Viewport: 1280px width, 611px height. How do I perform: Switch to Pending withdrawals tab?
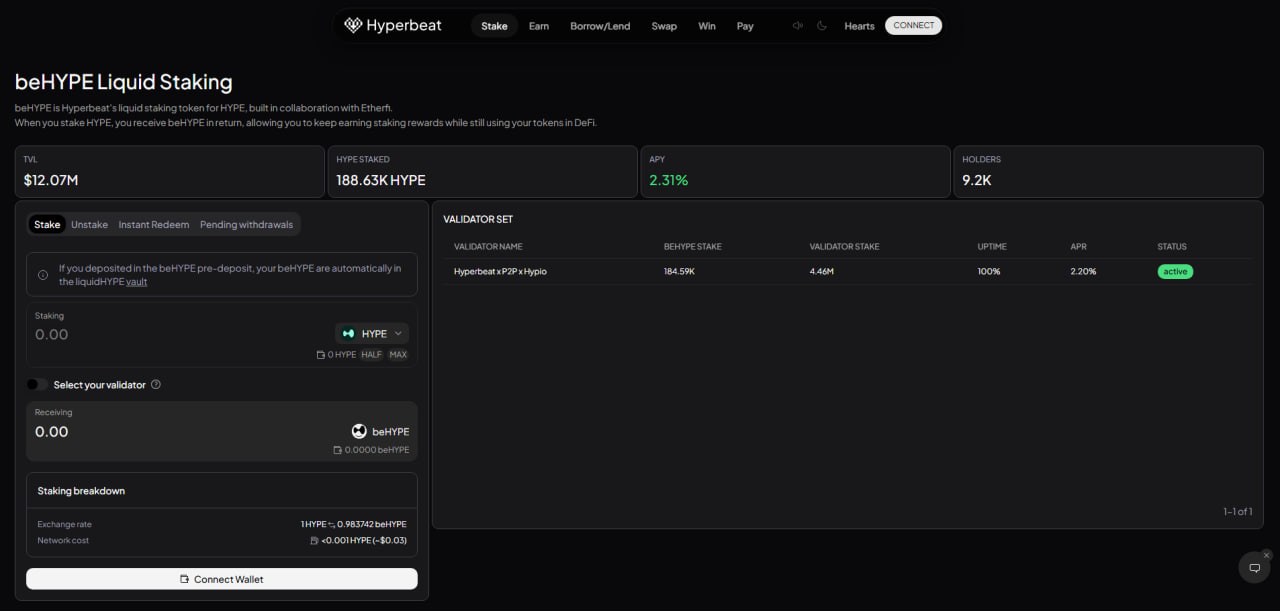coord(246,225)
